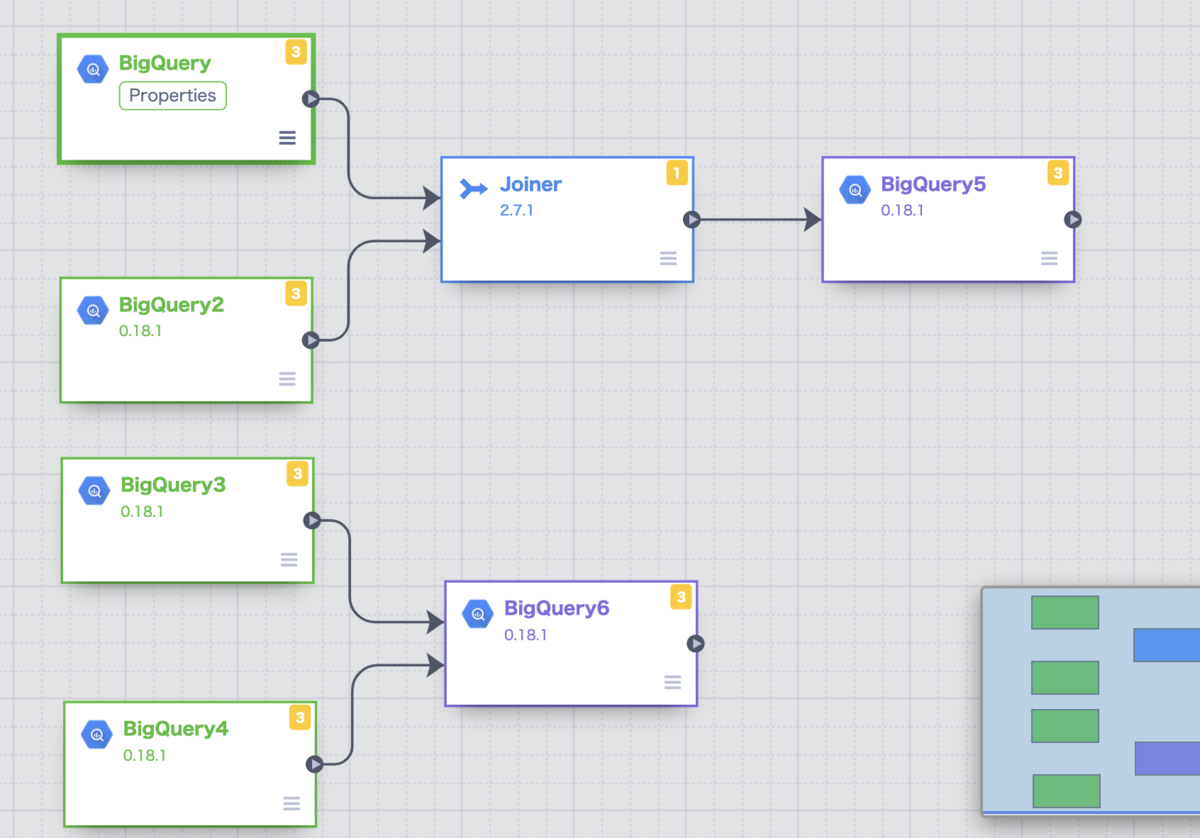Click the output port of BigQuery node
1200x838 pixels.
click(311, 99)
